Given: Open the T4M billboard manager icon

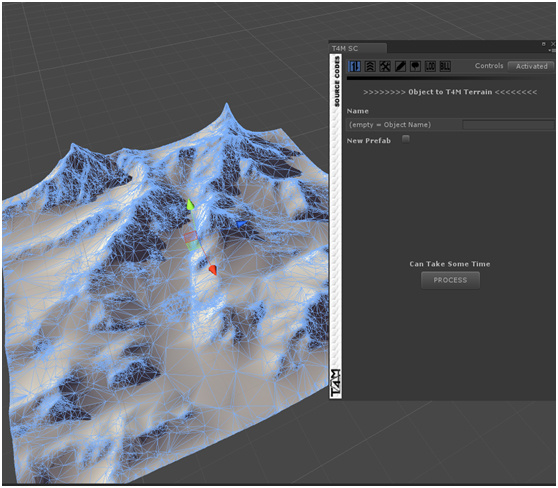Looking at the screenshot, I should click(x=445, y=66).
